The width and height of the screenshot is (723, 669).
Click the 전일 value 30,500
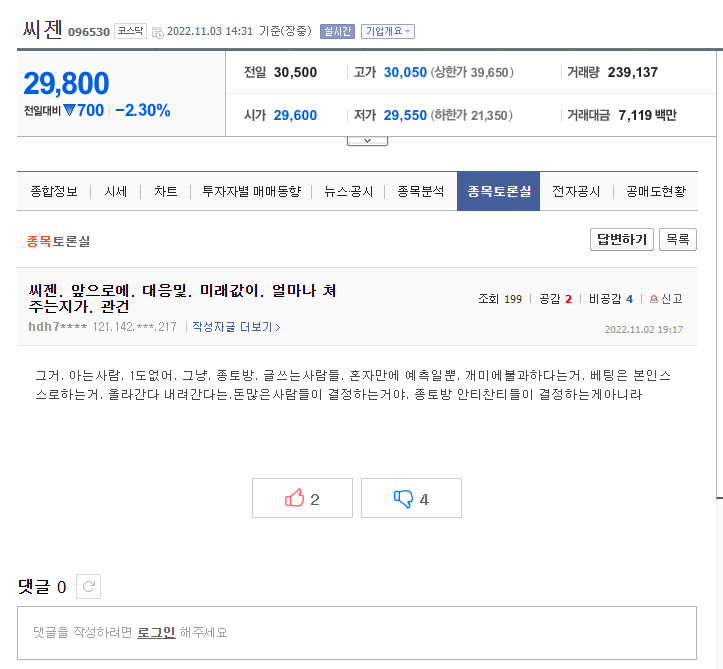click(x=295, y=72)
